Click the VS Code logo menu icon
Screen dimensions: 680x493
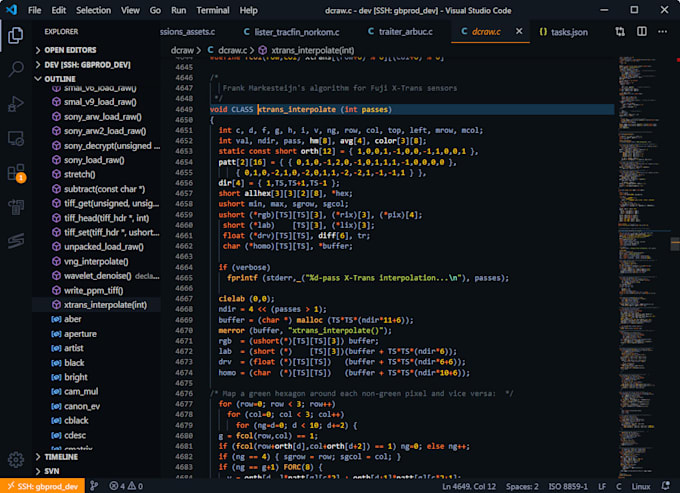coord(12,10)
